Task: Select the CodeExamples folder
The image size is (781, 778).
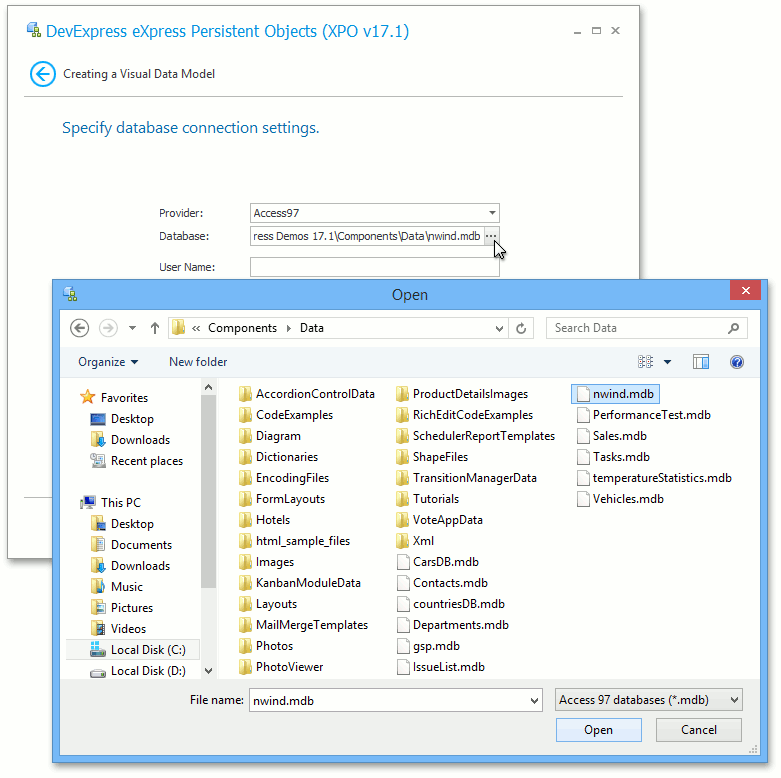Action: (x=286, y=415)
